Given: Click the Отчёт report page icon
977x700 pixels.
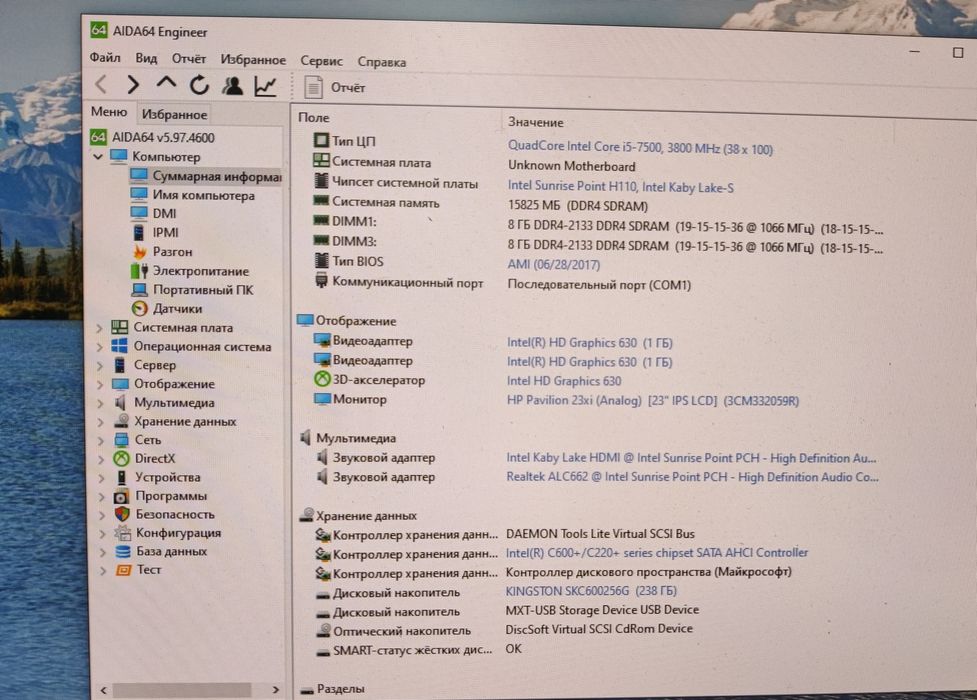Looking at the screenshot, I should [x=313, y=87].
